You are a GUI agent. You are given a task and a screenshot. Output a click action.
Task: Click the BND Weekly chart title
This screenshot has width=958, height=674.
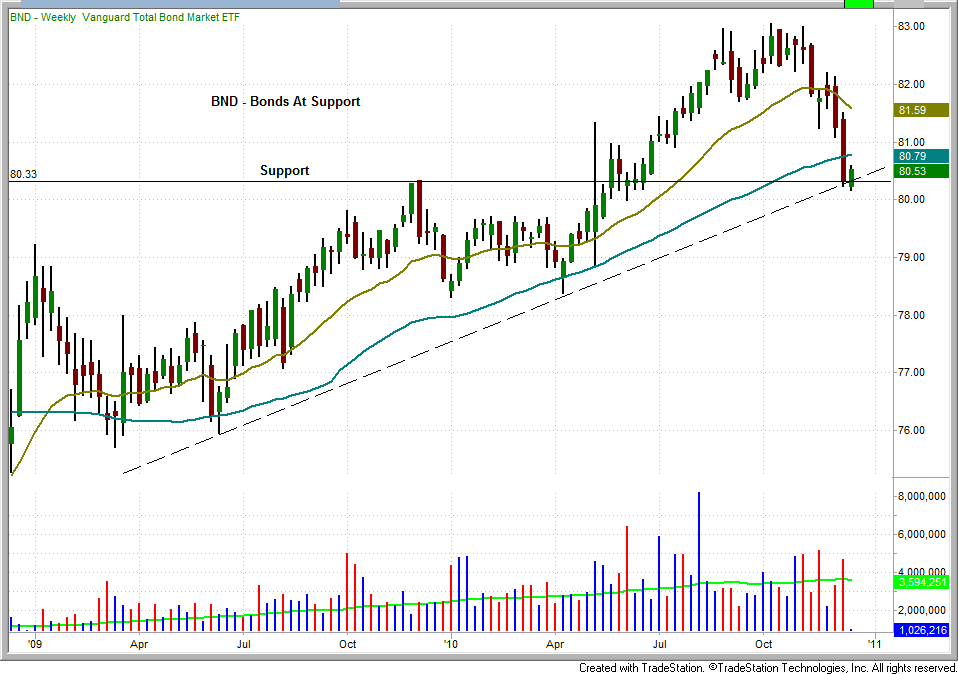click(x=125, y=17)
